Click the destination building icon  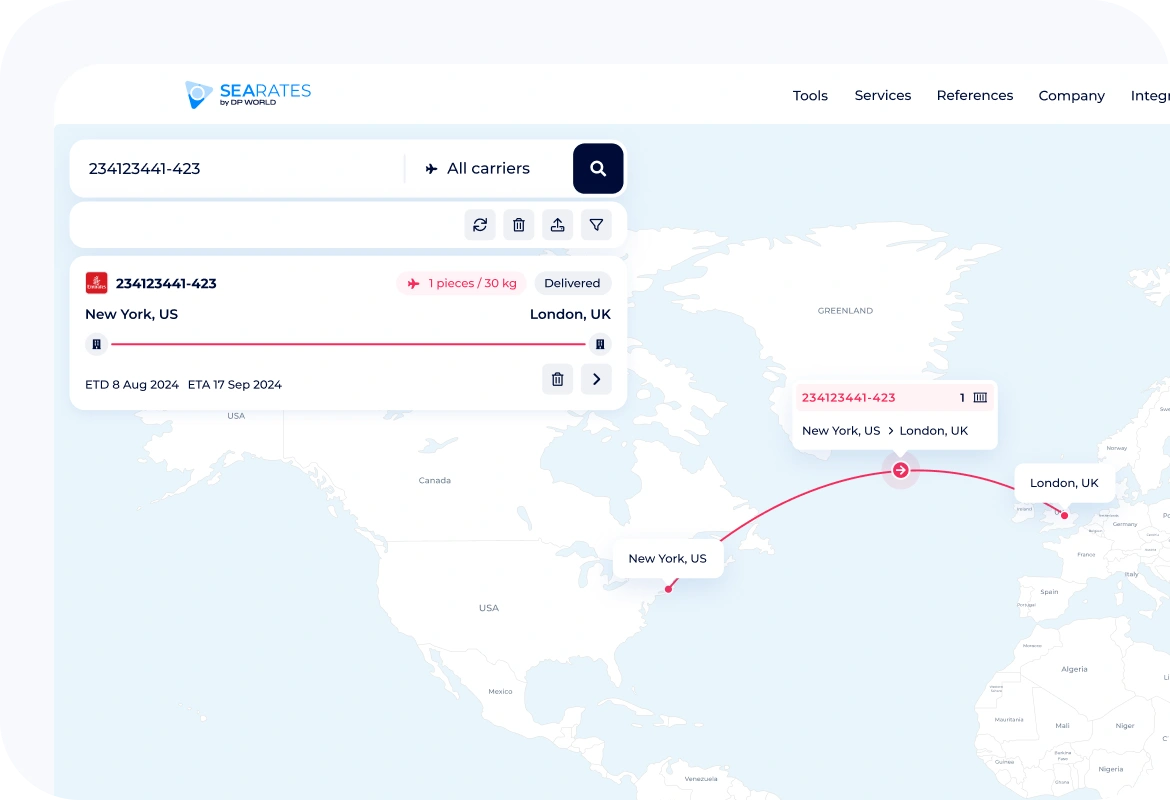tap(600, 344)
